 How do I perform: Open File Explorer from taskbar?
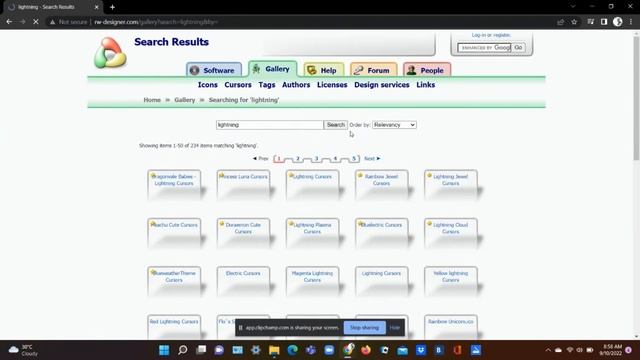(x=274, y=350)
